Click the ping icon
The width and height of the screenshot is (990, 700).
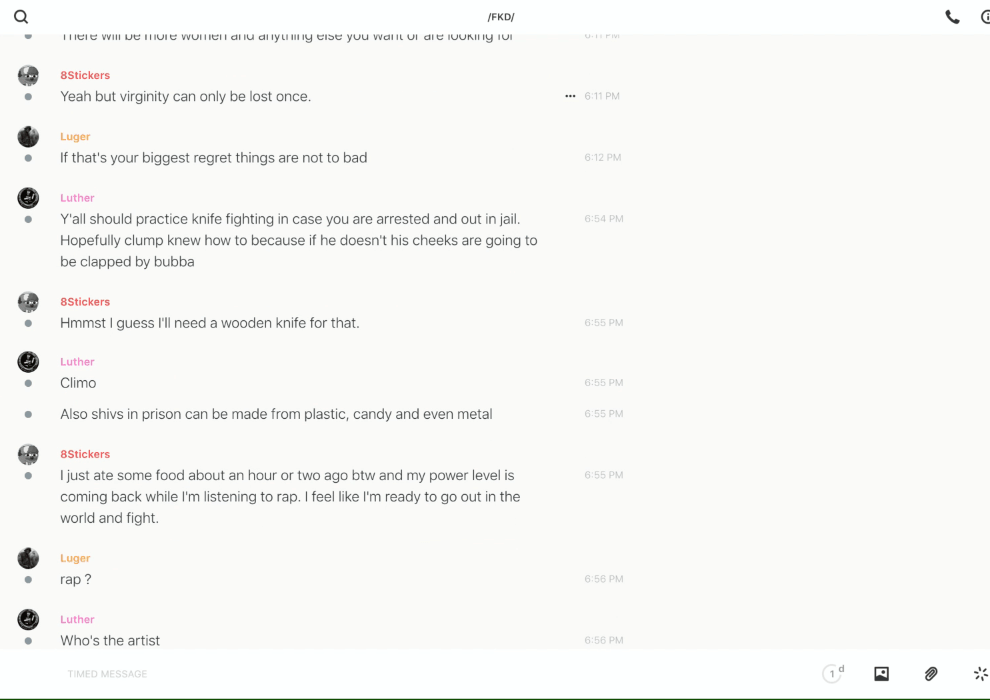980,674
